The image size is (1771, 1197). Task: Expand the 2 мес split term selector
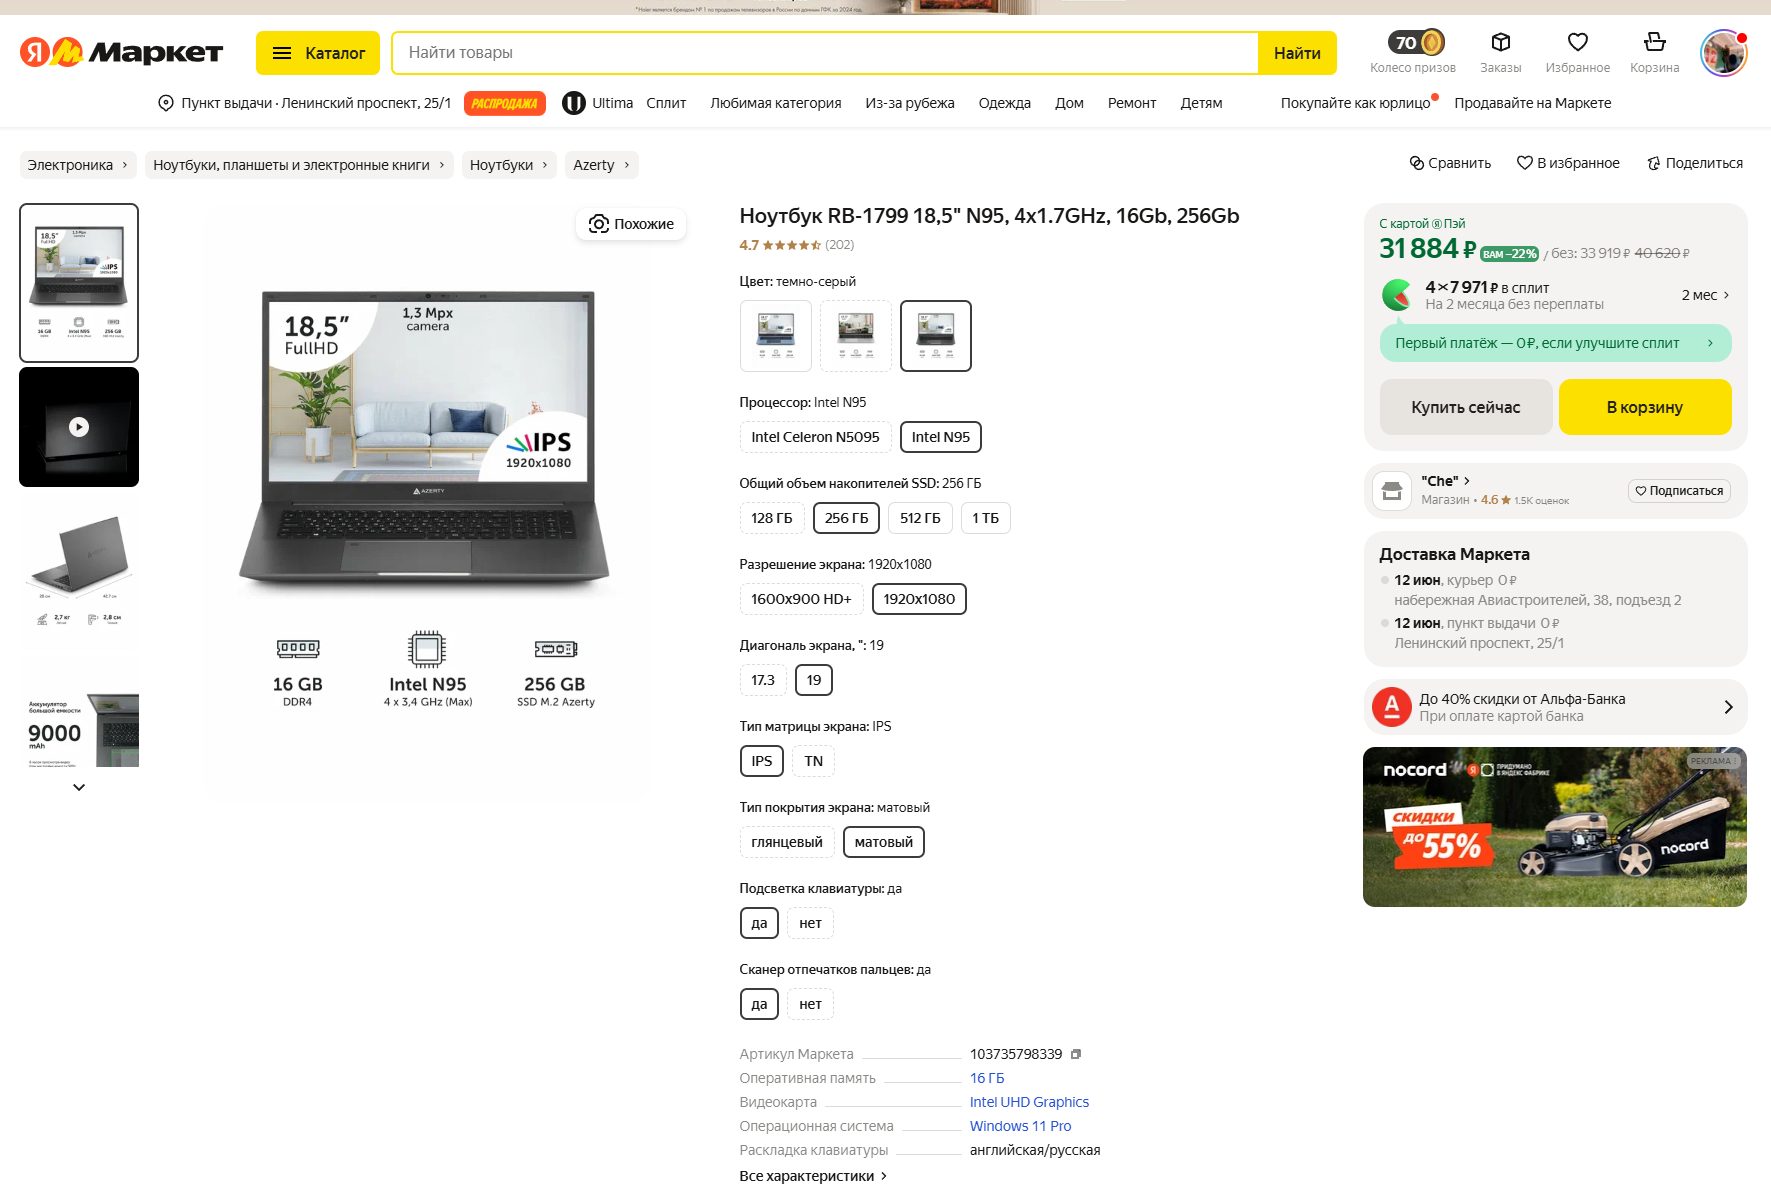pos(1705,295)
